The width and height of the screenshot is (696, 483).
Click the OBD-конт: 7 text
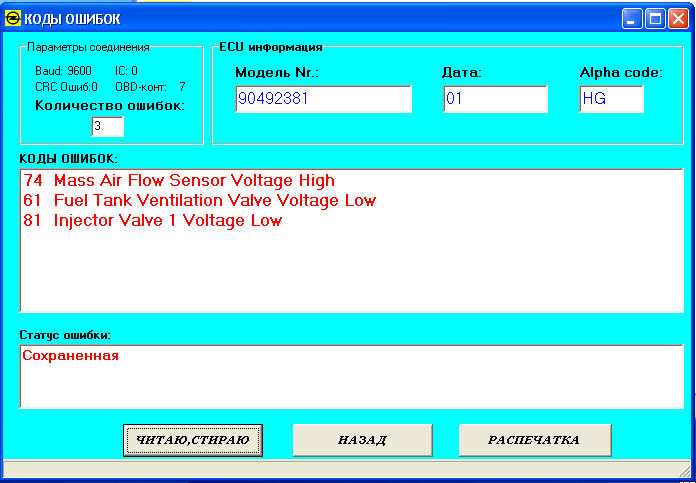[150, 87]
